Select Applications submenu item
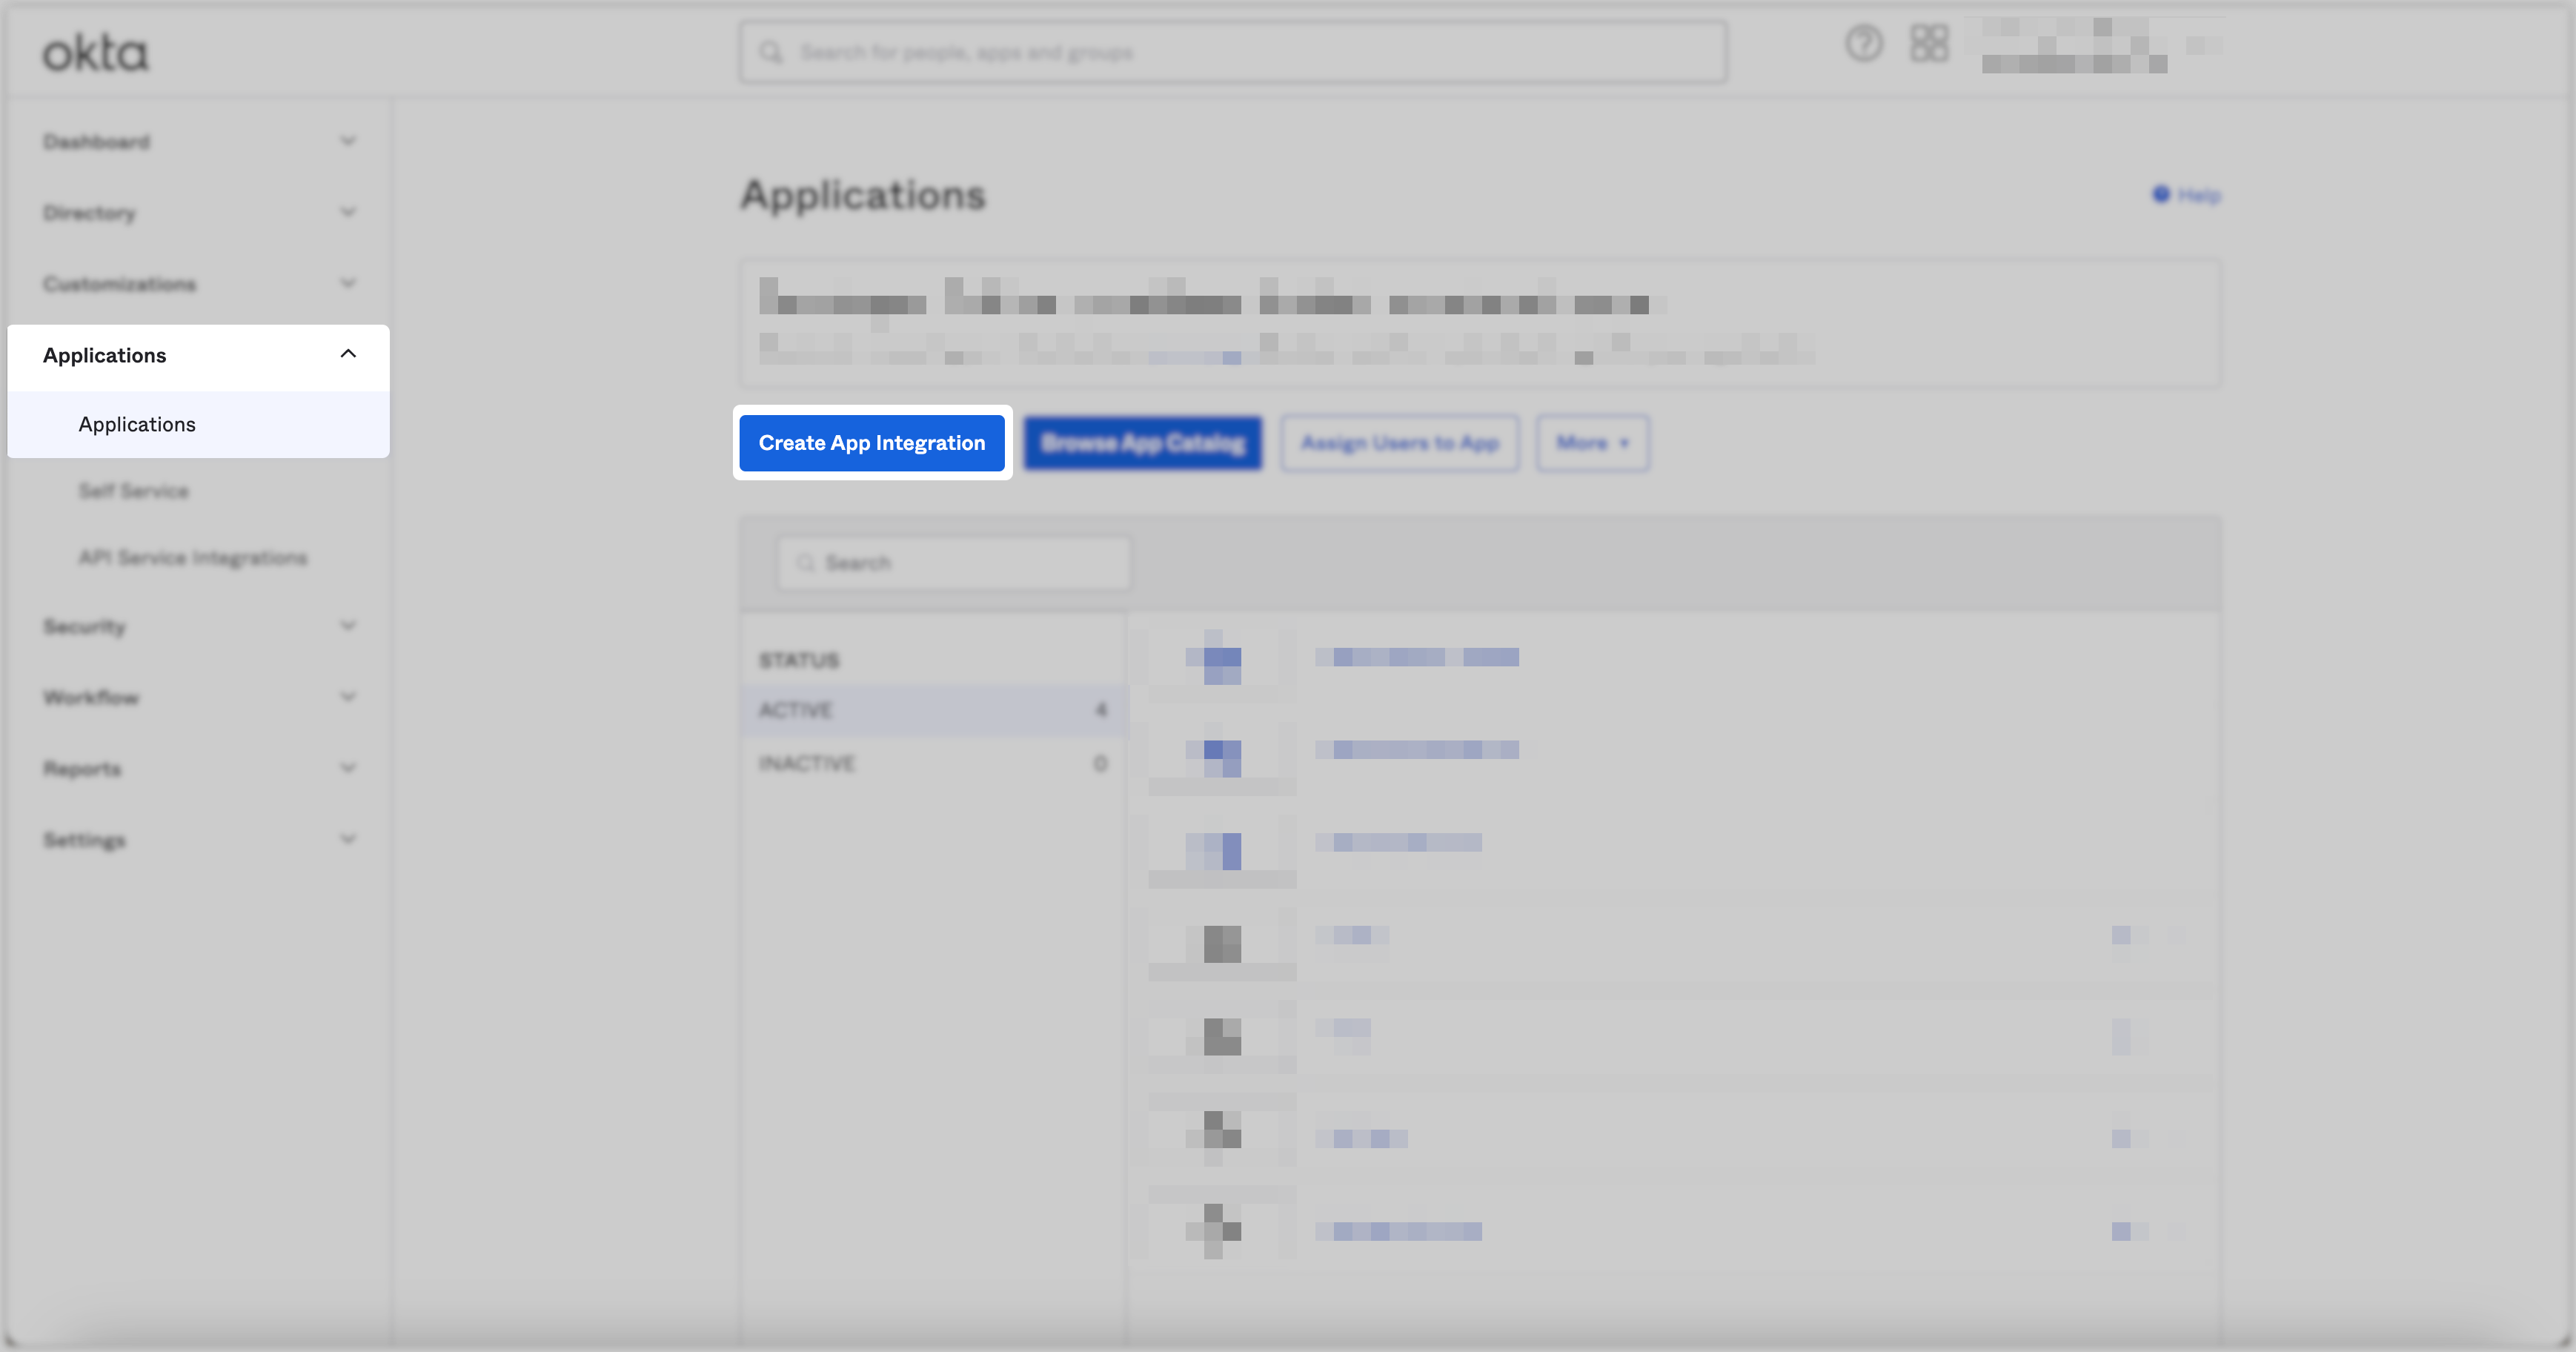 click(x=137, y=424)
